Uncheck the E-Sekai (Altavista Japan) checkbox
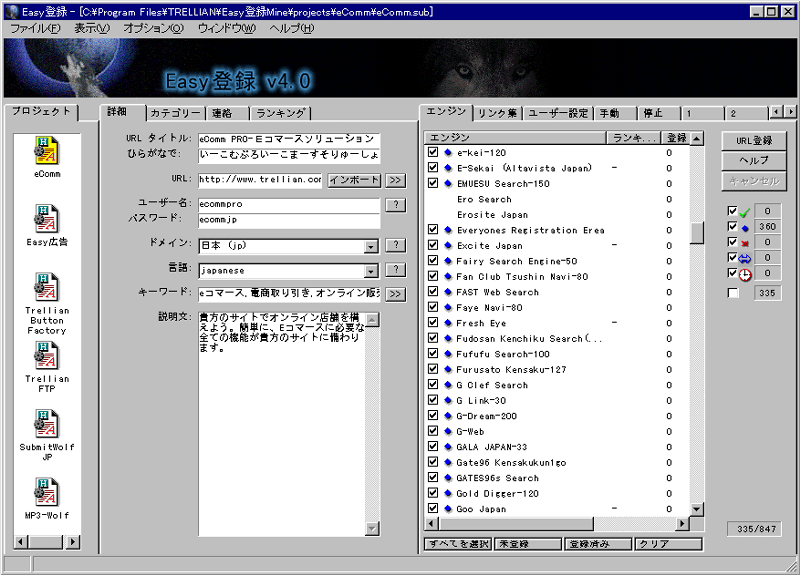The image size is (800, 575). coord(433,167)
